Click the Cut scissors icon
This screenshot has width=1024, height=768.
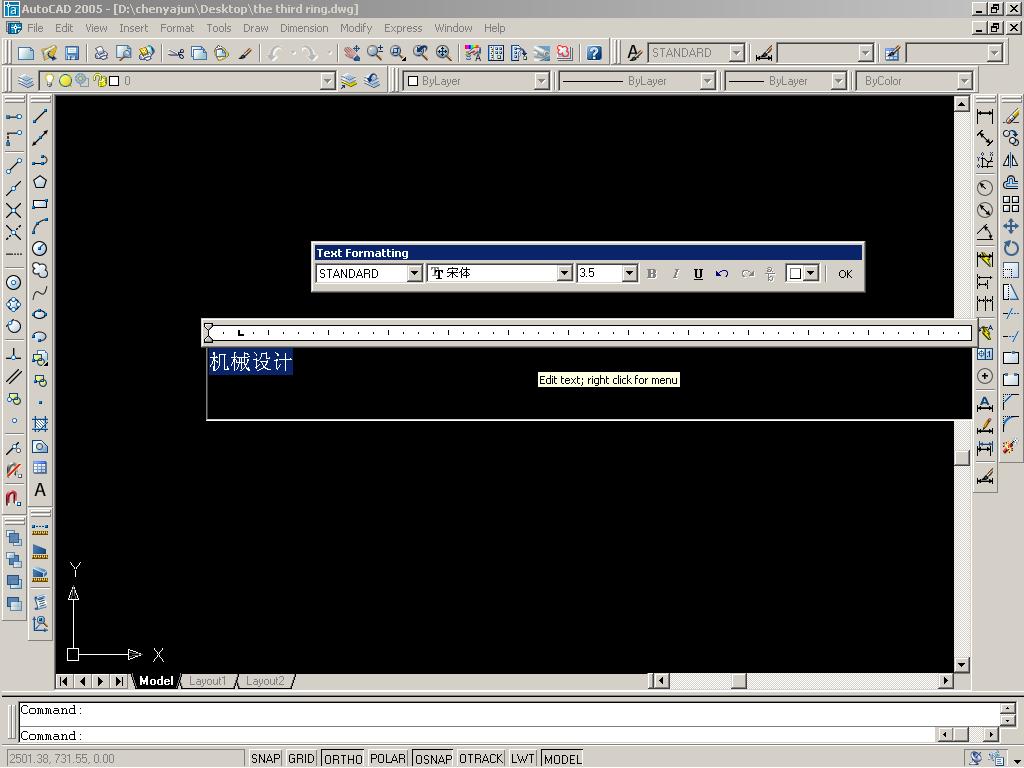pos(176,53)
